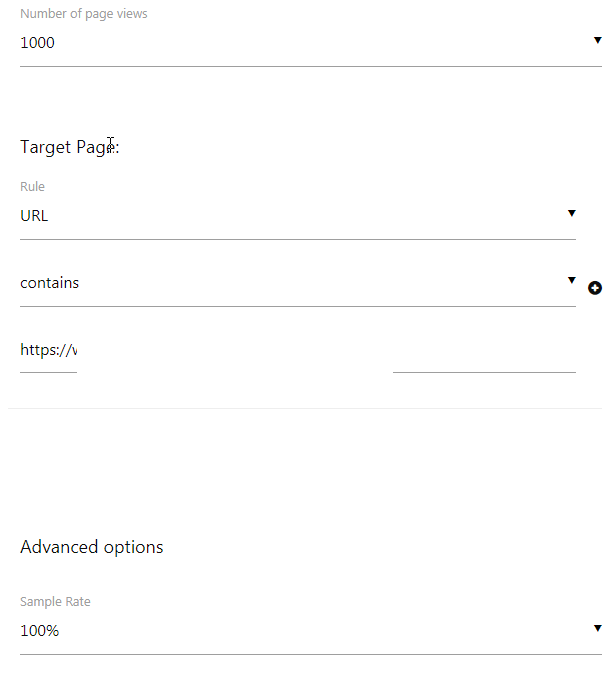Viewport: 615px width, 679px height.
Task: Click the empty right part of URL field
Action: [x=484, y=355]
